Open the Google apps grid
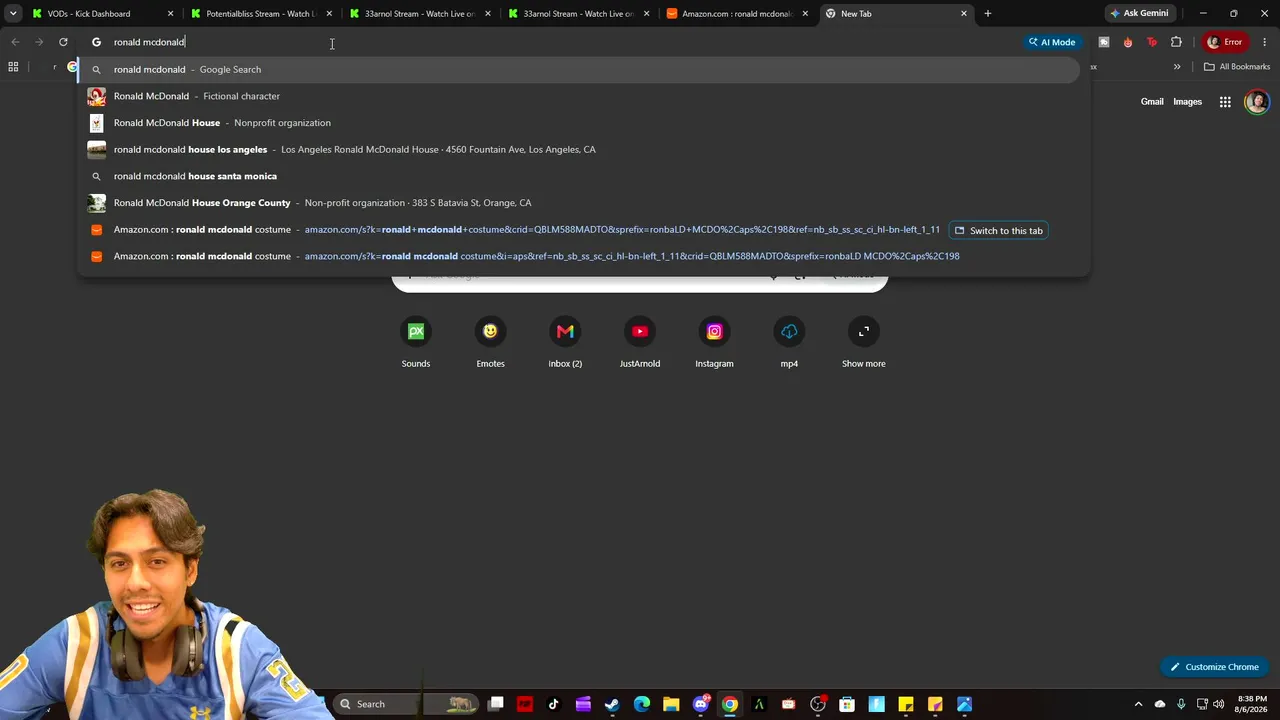Viewport: 1280px width, 720px height. (1225, 102)
